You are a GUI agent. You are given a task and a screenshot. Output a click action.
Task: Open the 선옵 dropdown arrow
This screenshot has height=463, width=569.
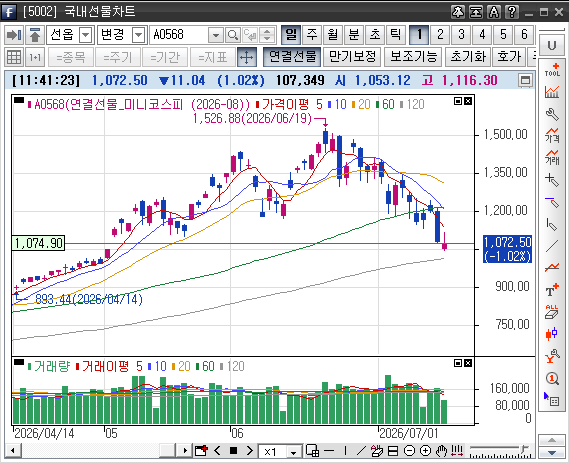86,35
